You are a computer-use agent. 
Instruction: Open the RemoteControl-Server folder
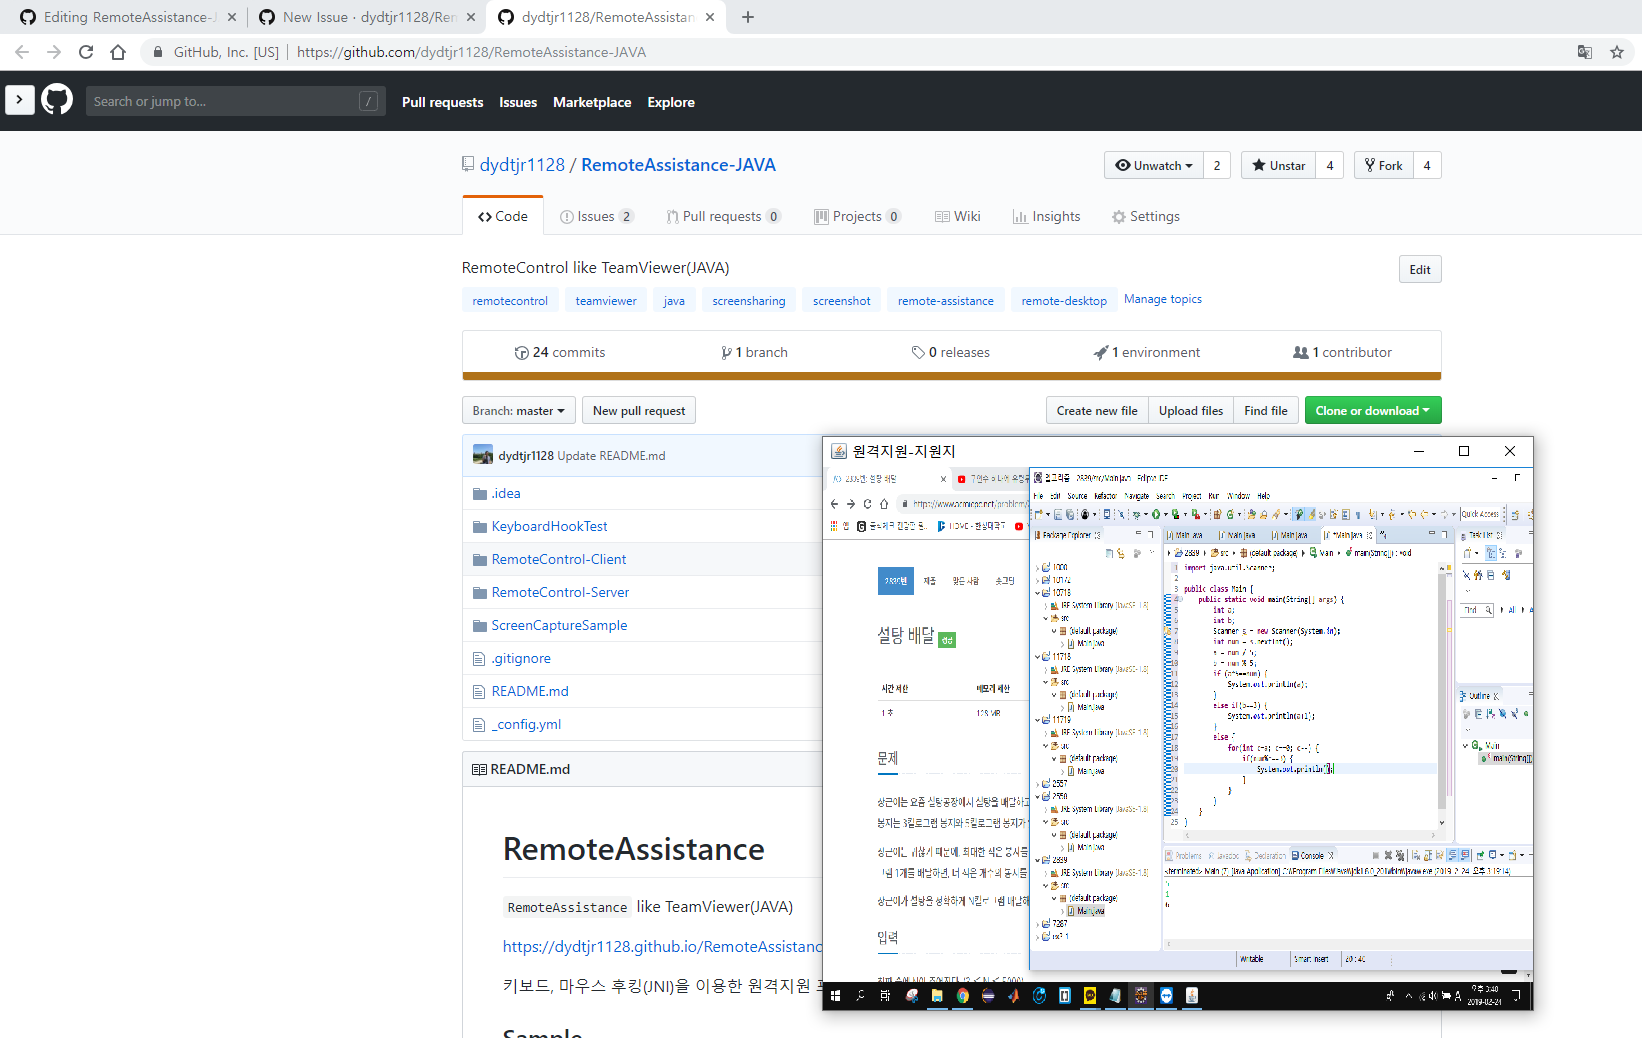560,592
